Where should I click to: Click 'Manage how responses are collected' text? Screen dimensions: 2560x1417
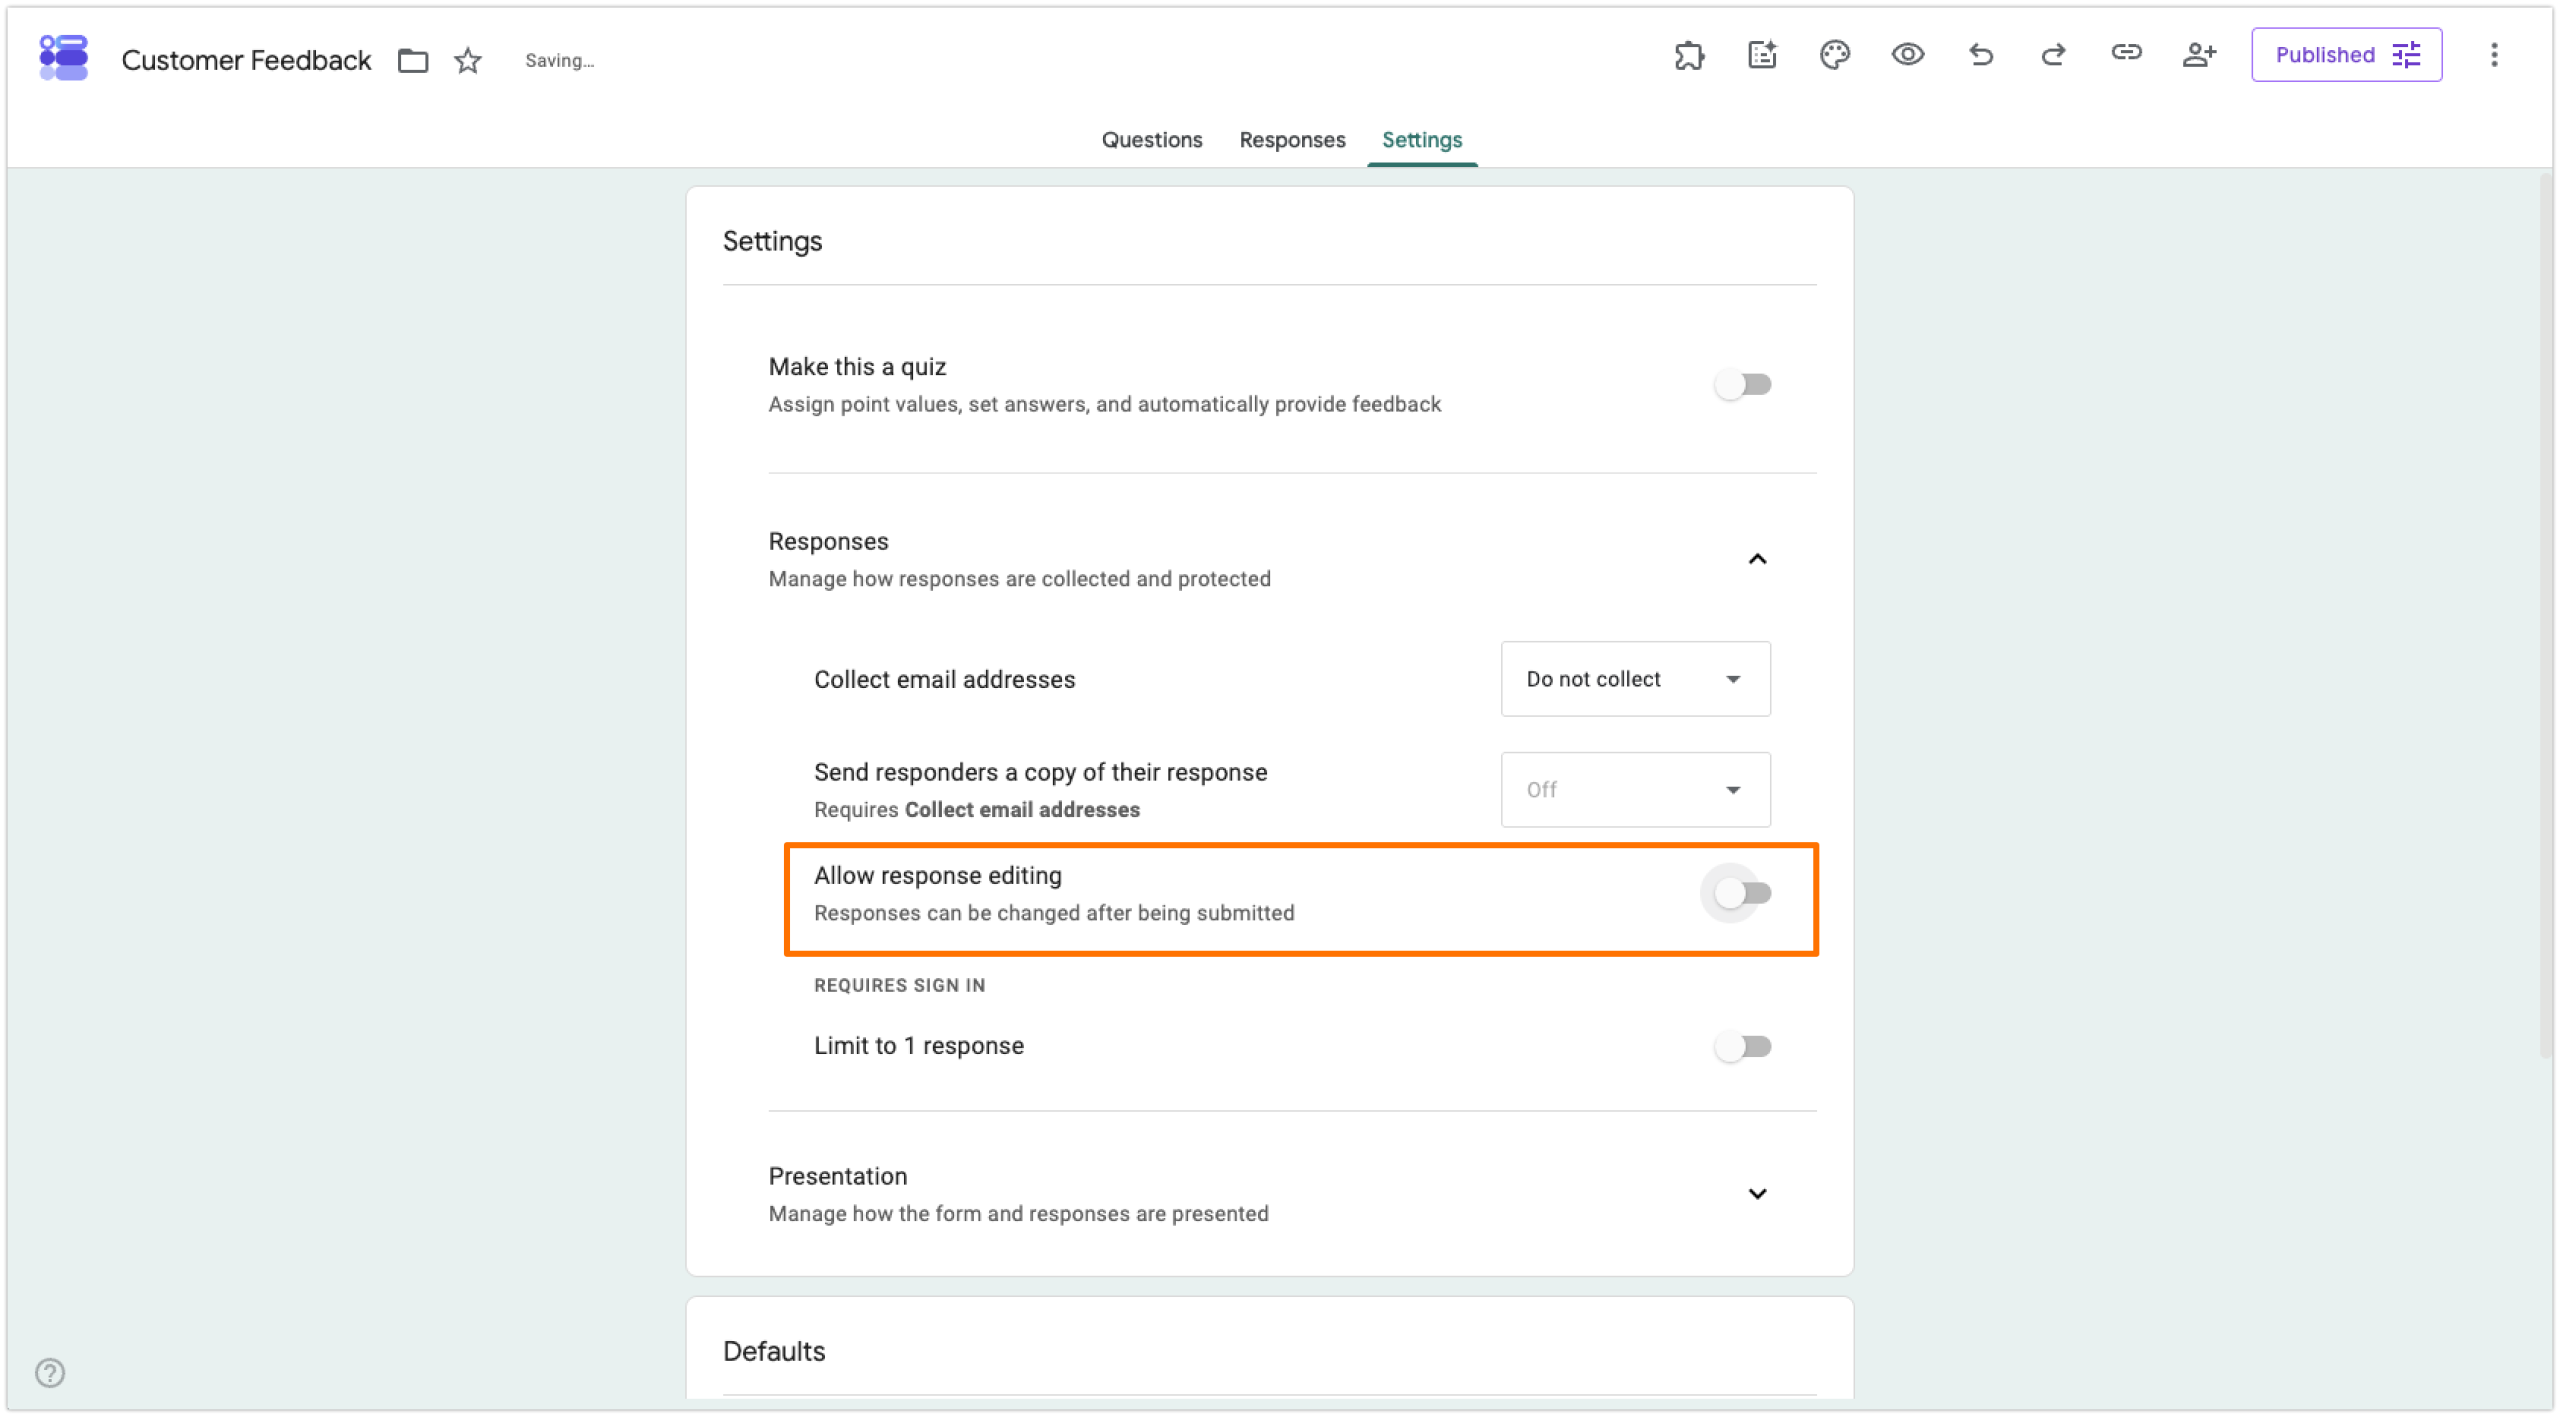(x=1019, y=579)
